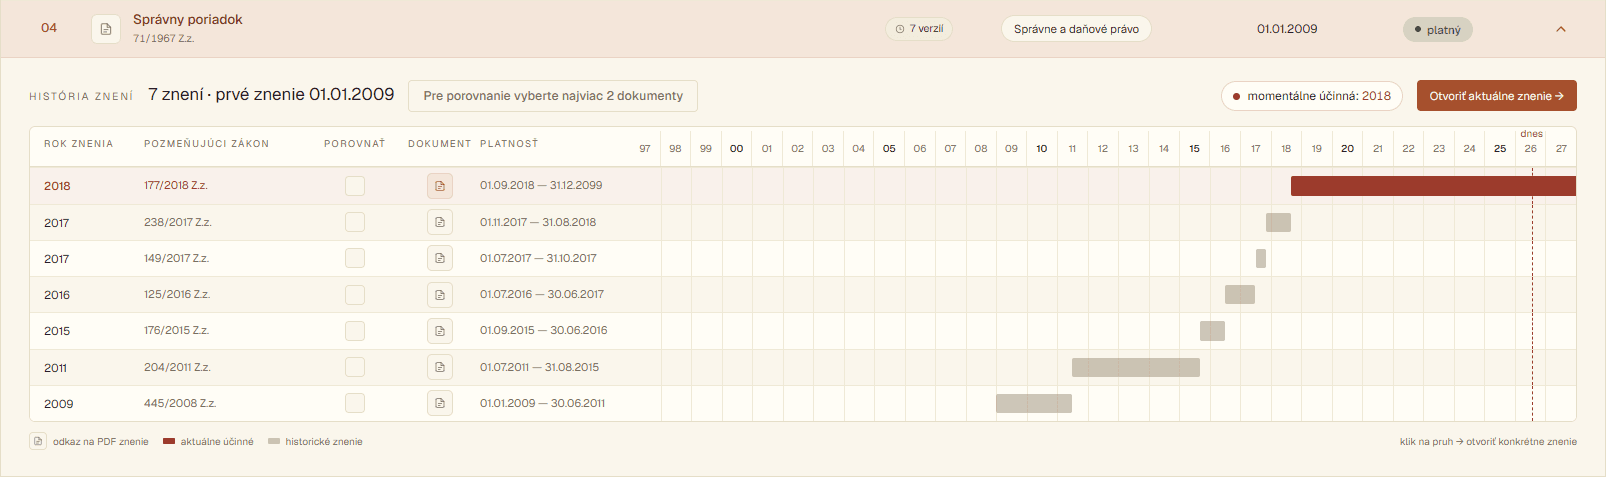Screen dimensions: 1606x477
Task: Open PDF document for 177/2018 Z.z.
Action: (x=440, y=186)
